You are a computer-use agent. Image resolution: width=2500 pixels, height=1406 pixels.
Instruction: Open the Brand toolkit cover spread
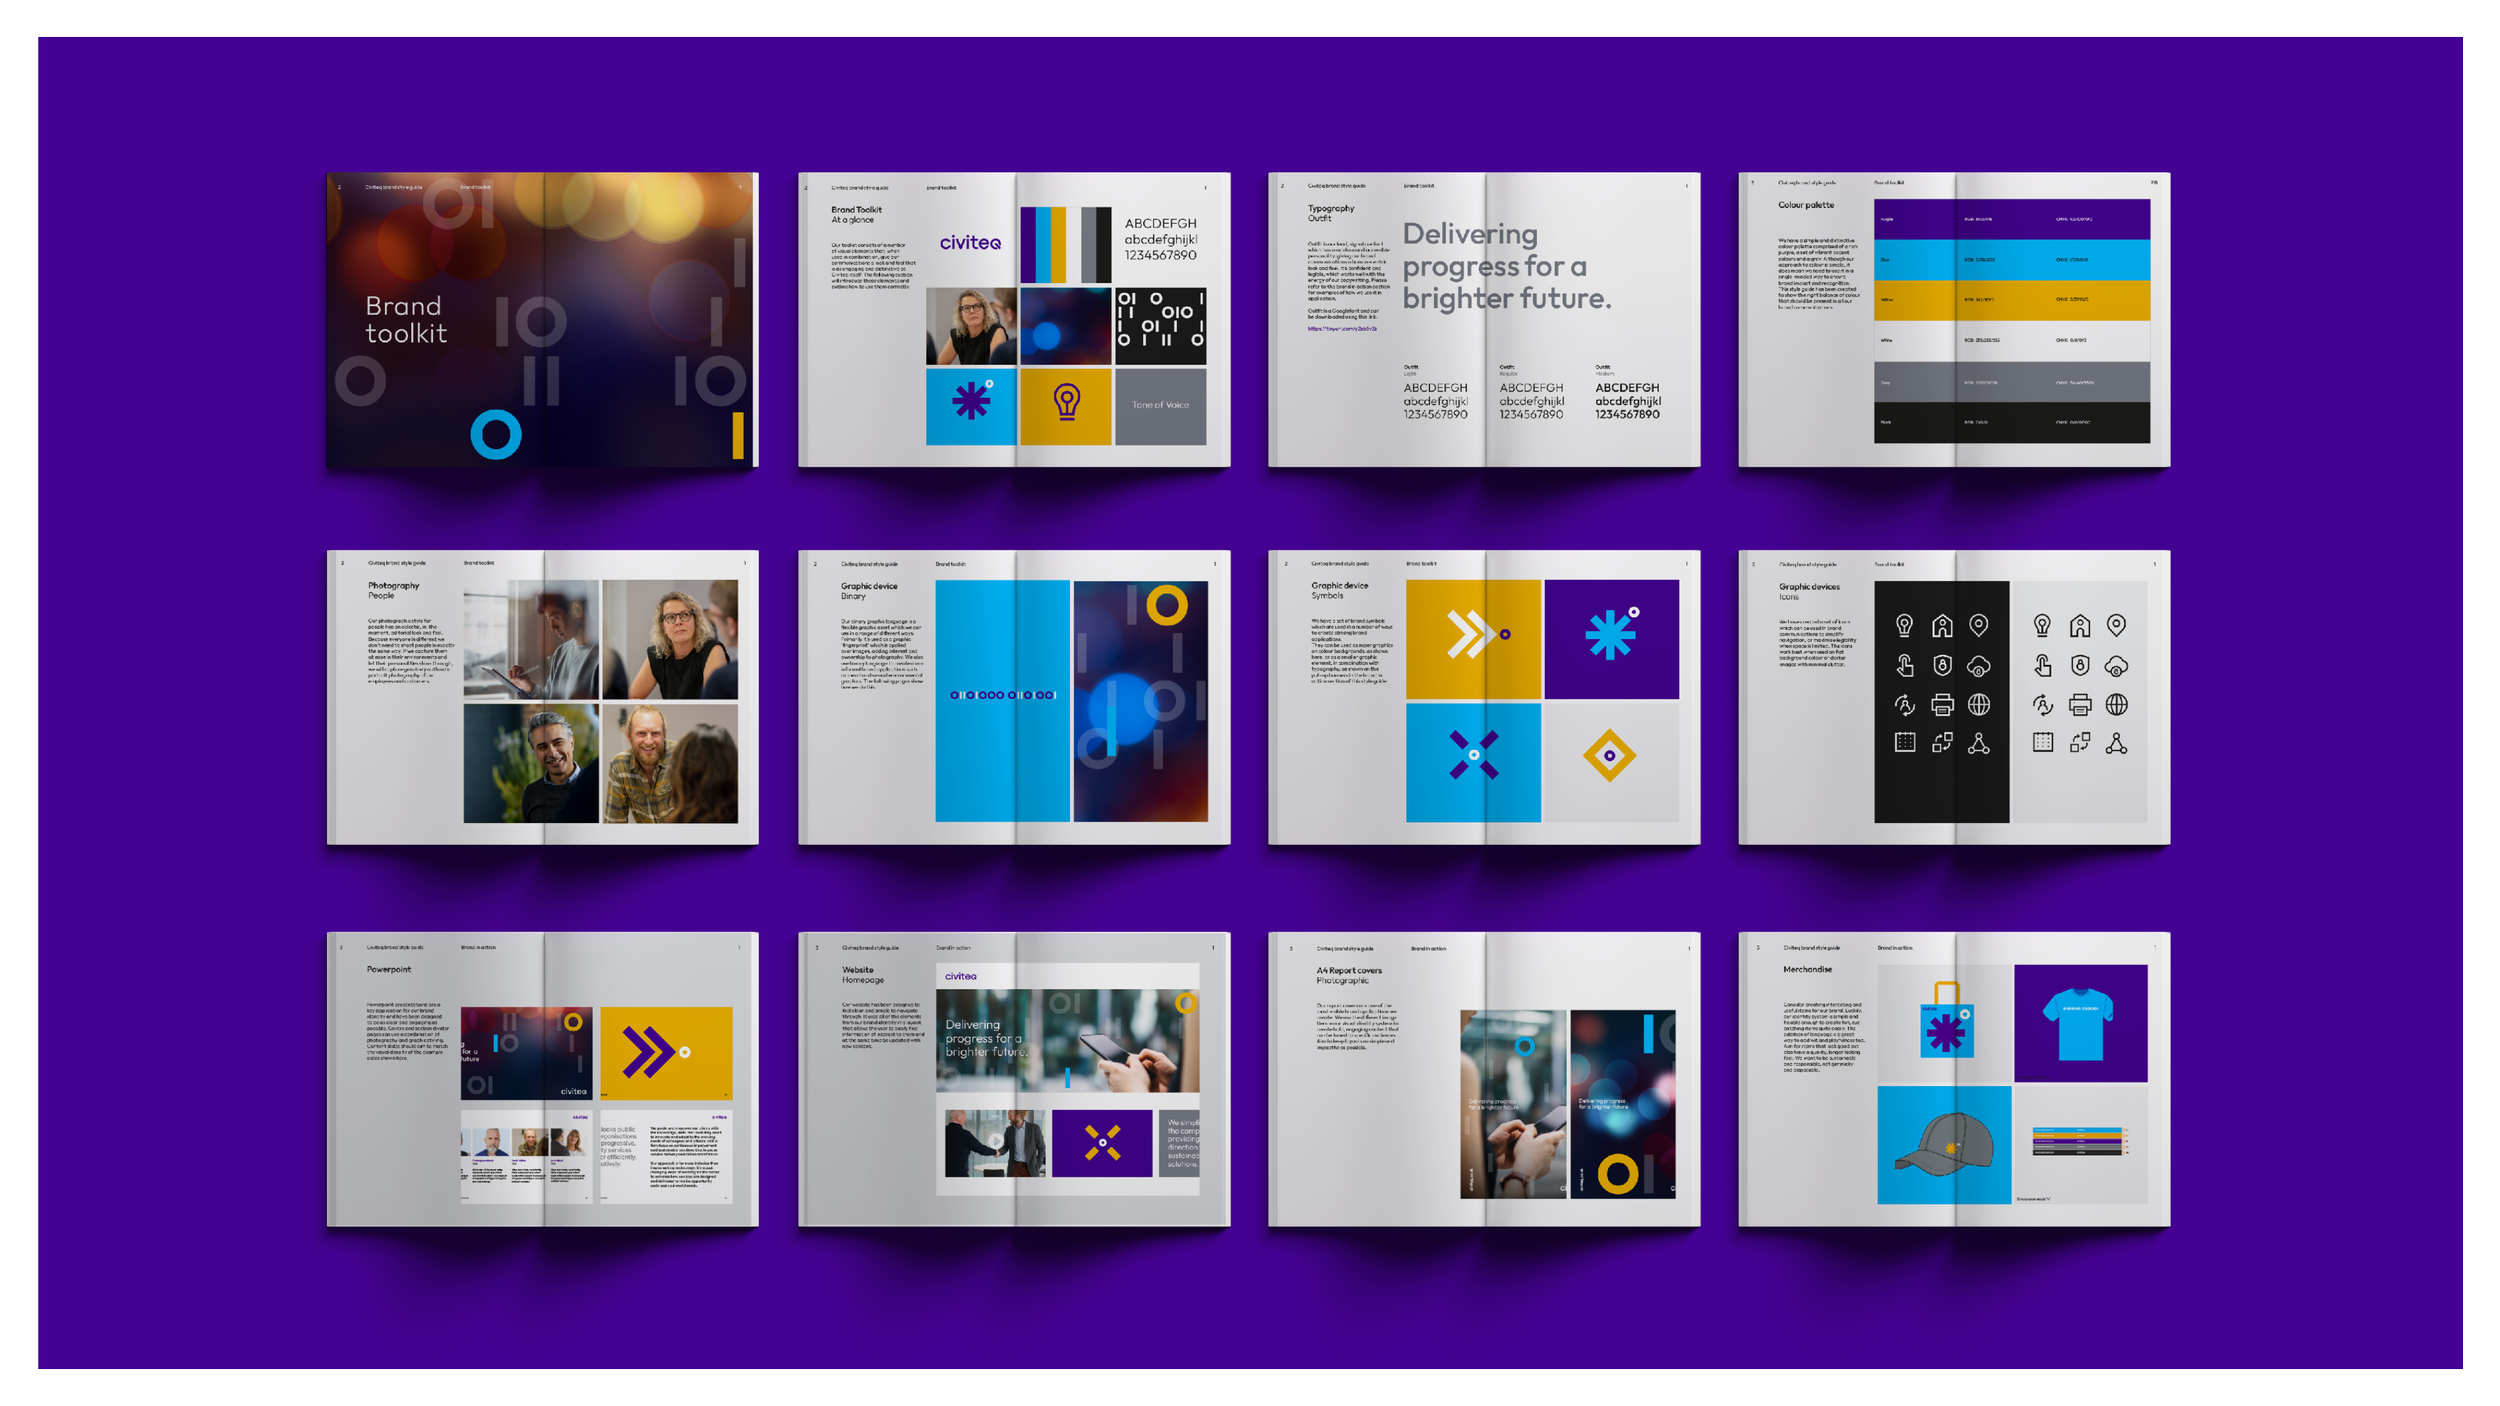[542, 320]
